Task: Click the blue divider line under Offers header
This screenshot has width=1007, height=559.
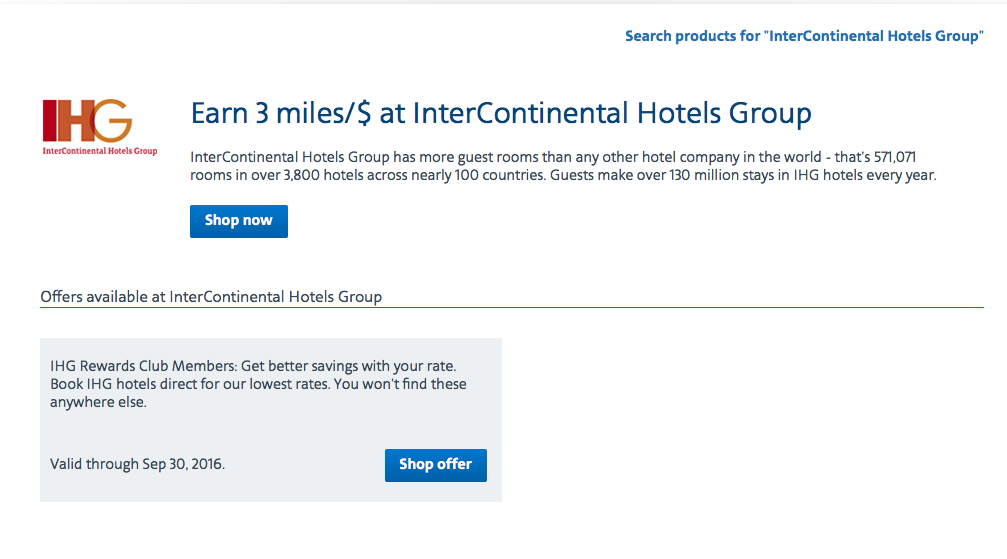Action: click(x=512, y=308)
